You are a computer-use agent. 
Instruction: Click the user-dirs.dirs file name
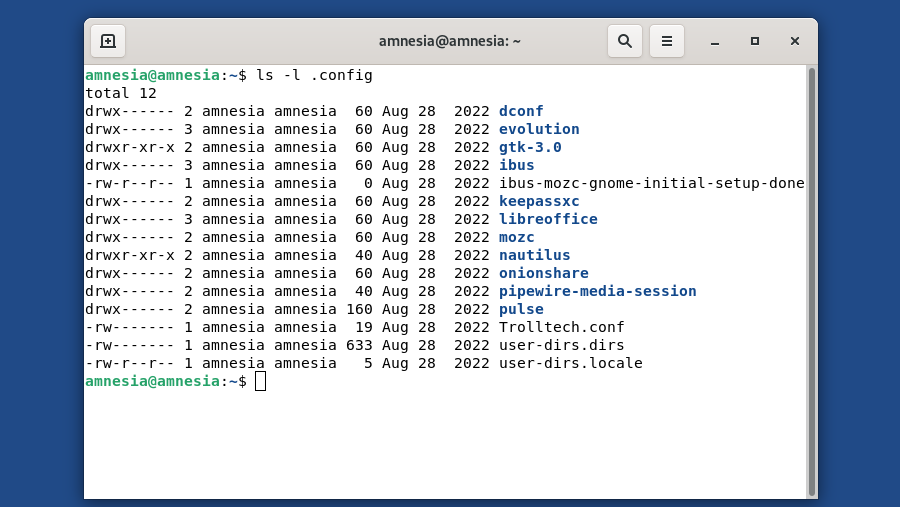click(561, 345)
